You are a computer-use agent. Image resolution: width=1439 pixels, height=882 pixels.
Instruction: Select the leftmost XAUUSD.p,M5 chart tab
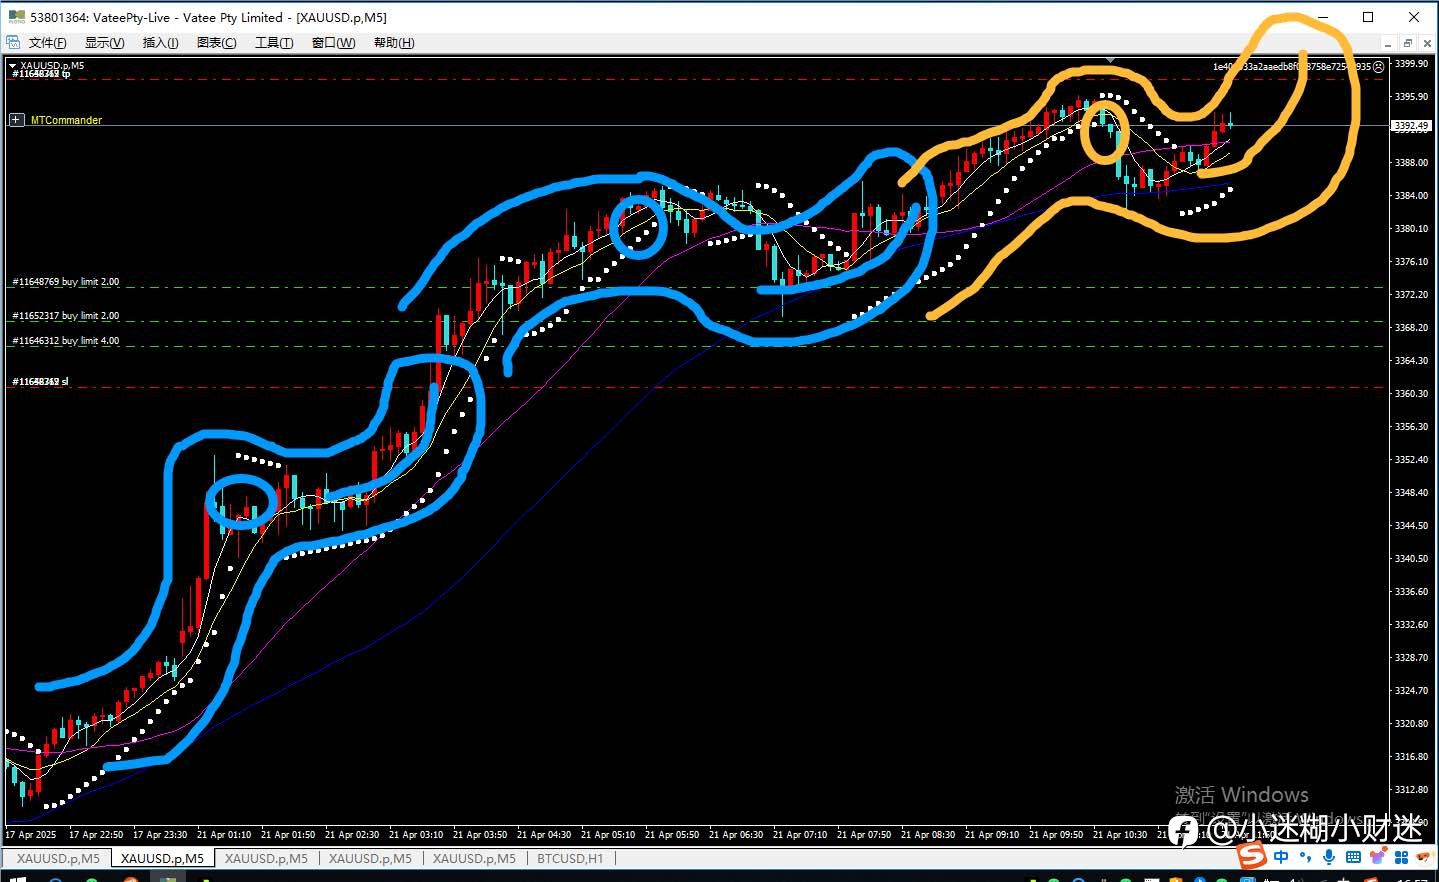click(x=58, y=858)
